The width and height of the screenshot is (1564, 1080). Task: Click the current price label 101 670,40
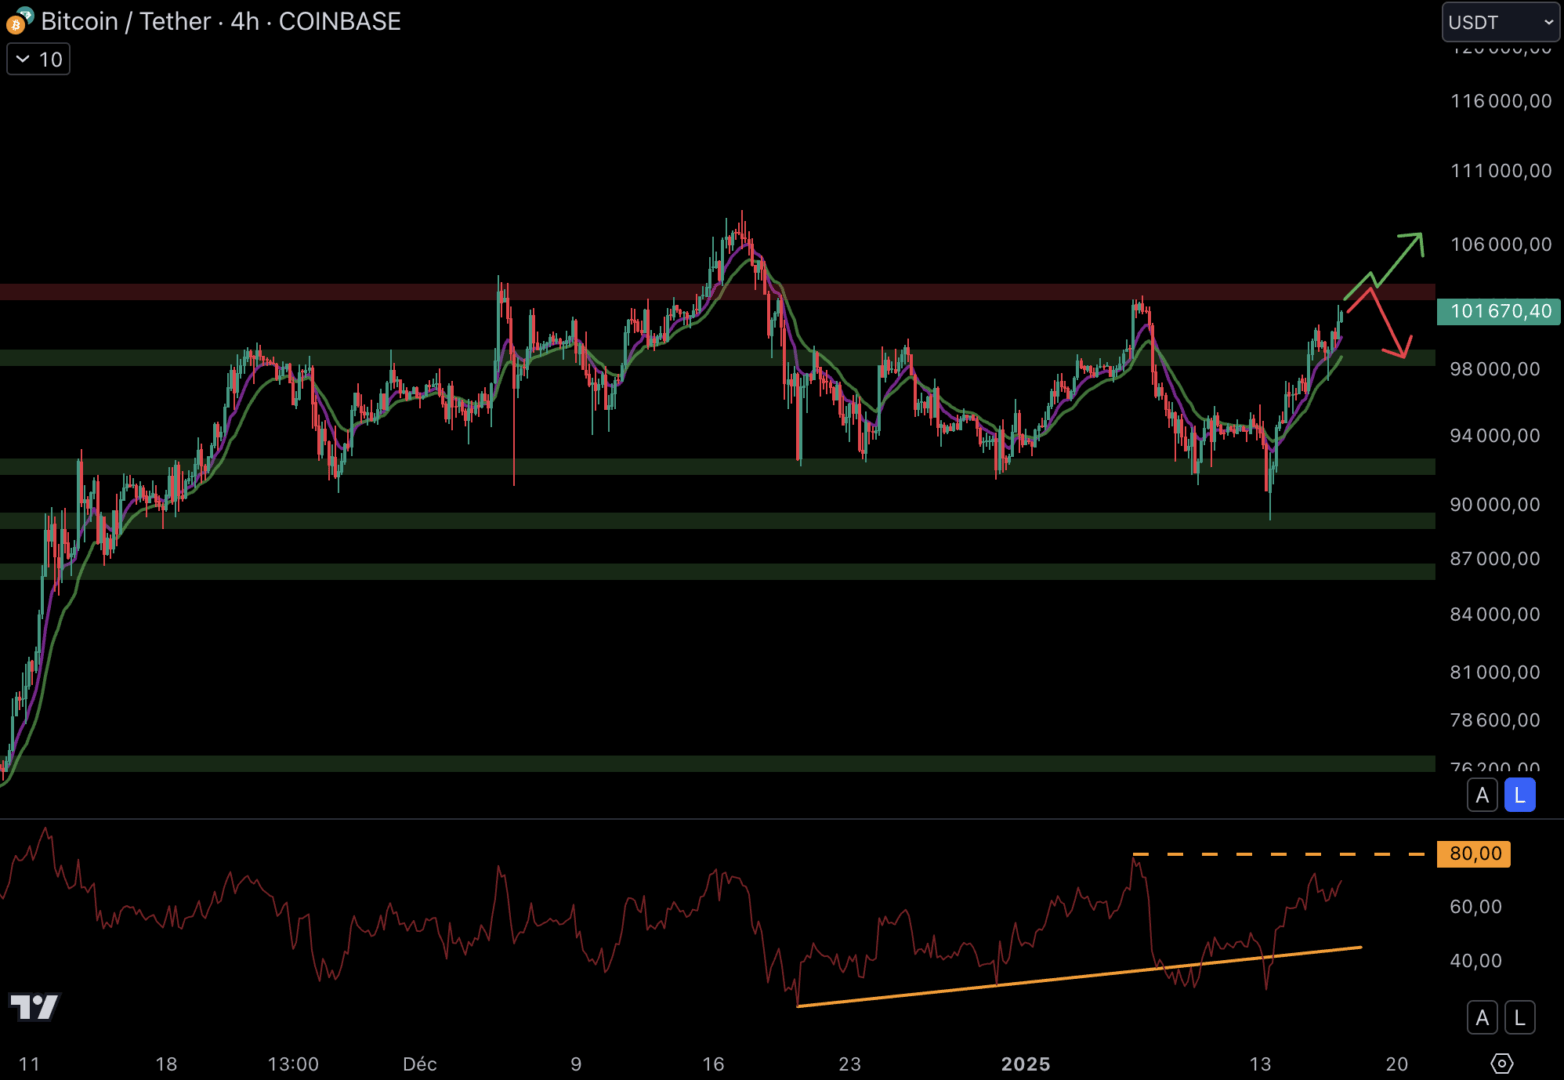tap(1499, 311)
